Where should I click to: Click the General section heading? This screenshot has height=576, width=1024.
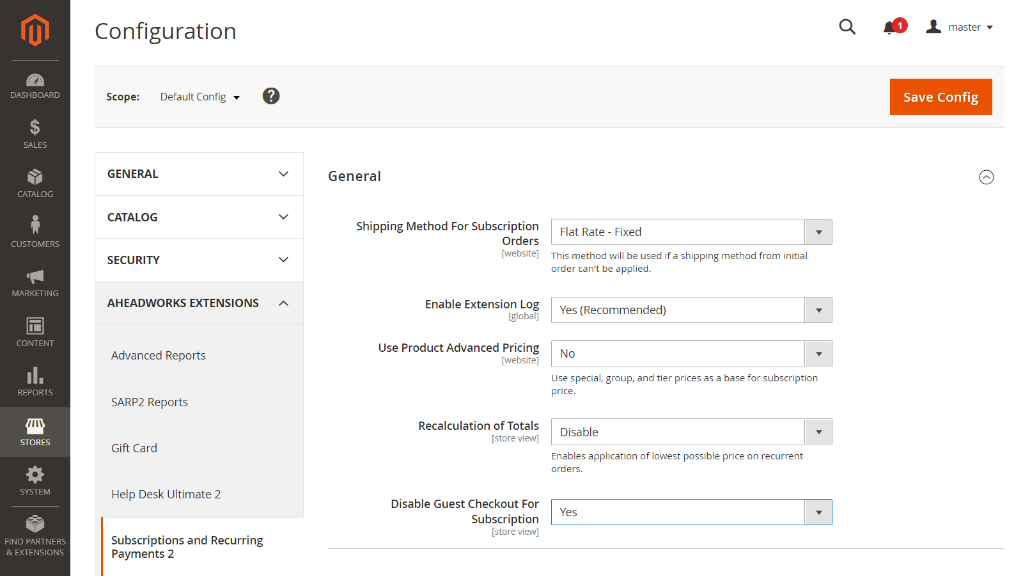[355, 176]
